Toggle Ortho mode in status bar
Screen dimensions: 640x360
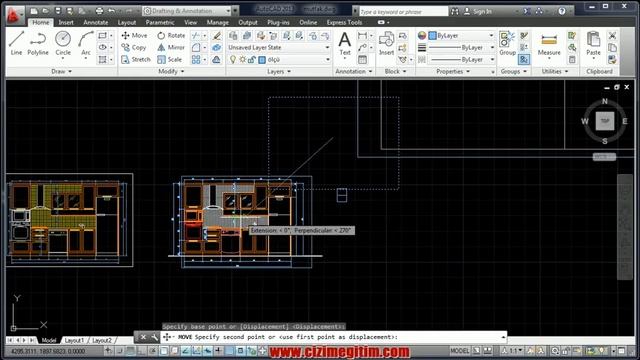pyautogui.click(x=141, y=351)
